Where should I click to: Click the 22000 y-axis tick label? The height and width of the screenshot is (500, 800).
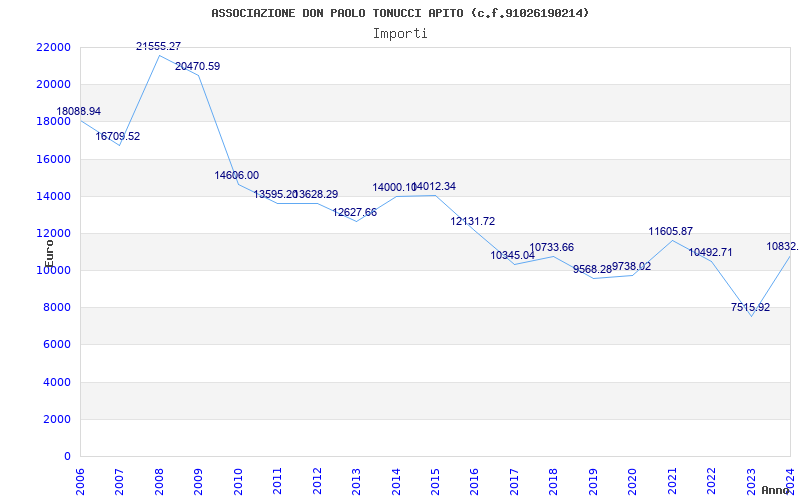(53, 47)
